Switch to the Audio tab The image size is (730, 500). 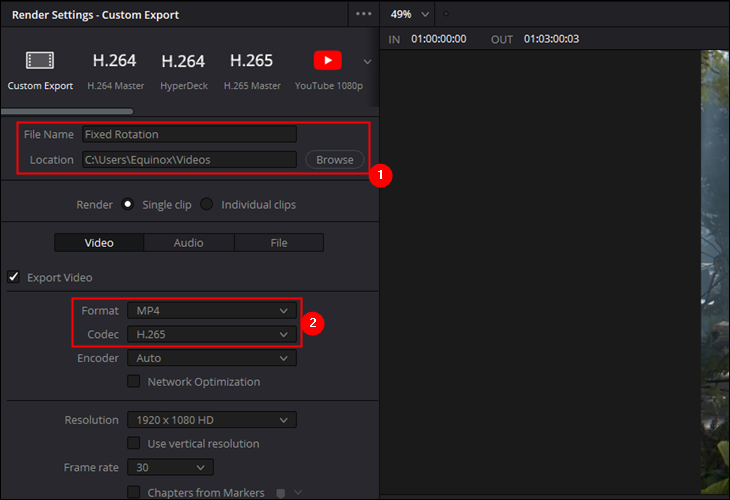click(x=188, y=243)
